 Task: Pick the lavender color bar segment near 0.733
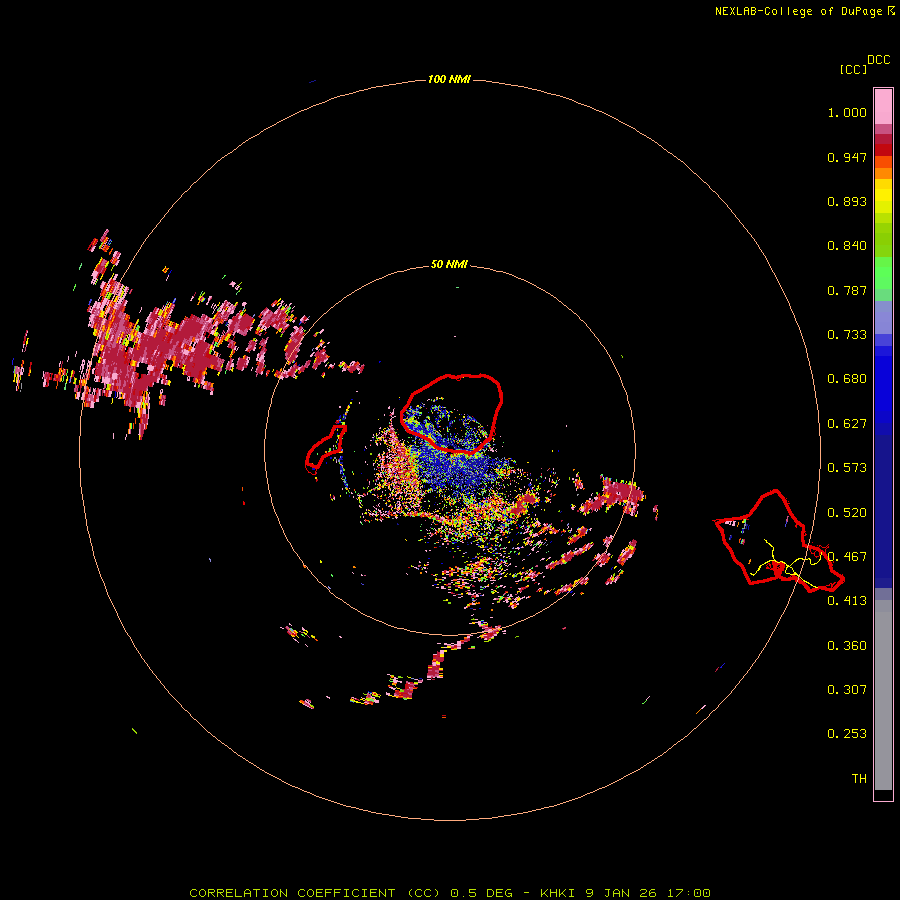883,318
